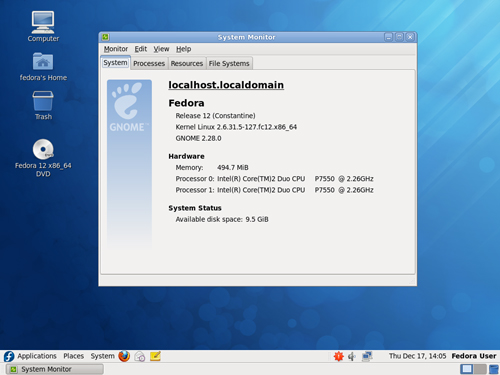Switch to the Processes tab

point(149,63)
